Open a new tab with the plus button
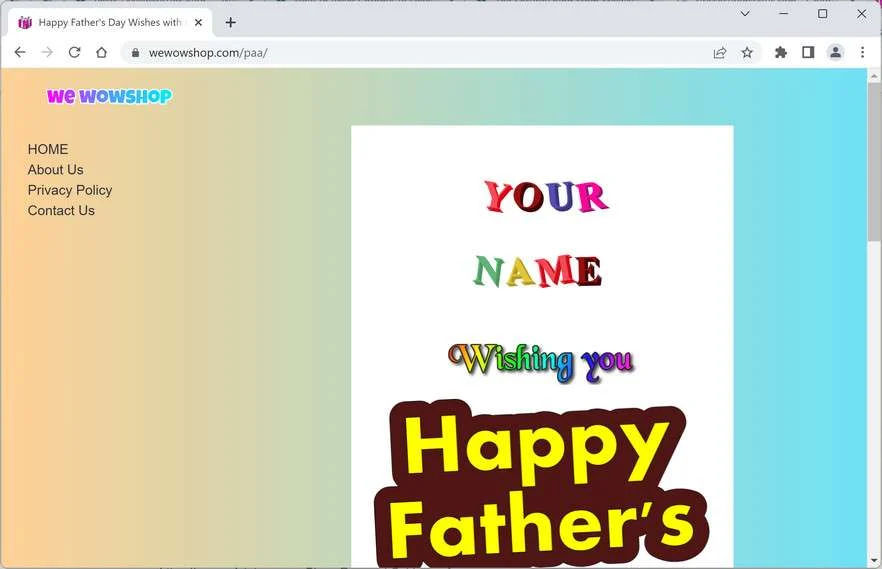This screenshot has height=569, width=882. click(x=231, y=22)
